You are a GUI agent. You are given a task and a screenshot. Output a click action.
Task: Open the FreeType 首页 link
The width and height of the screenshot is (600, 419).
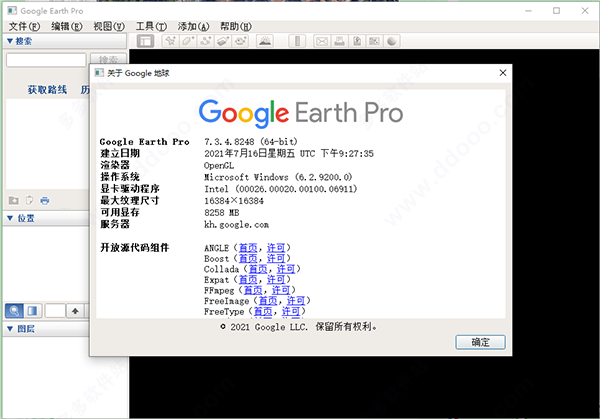[263, 311]
